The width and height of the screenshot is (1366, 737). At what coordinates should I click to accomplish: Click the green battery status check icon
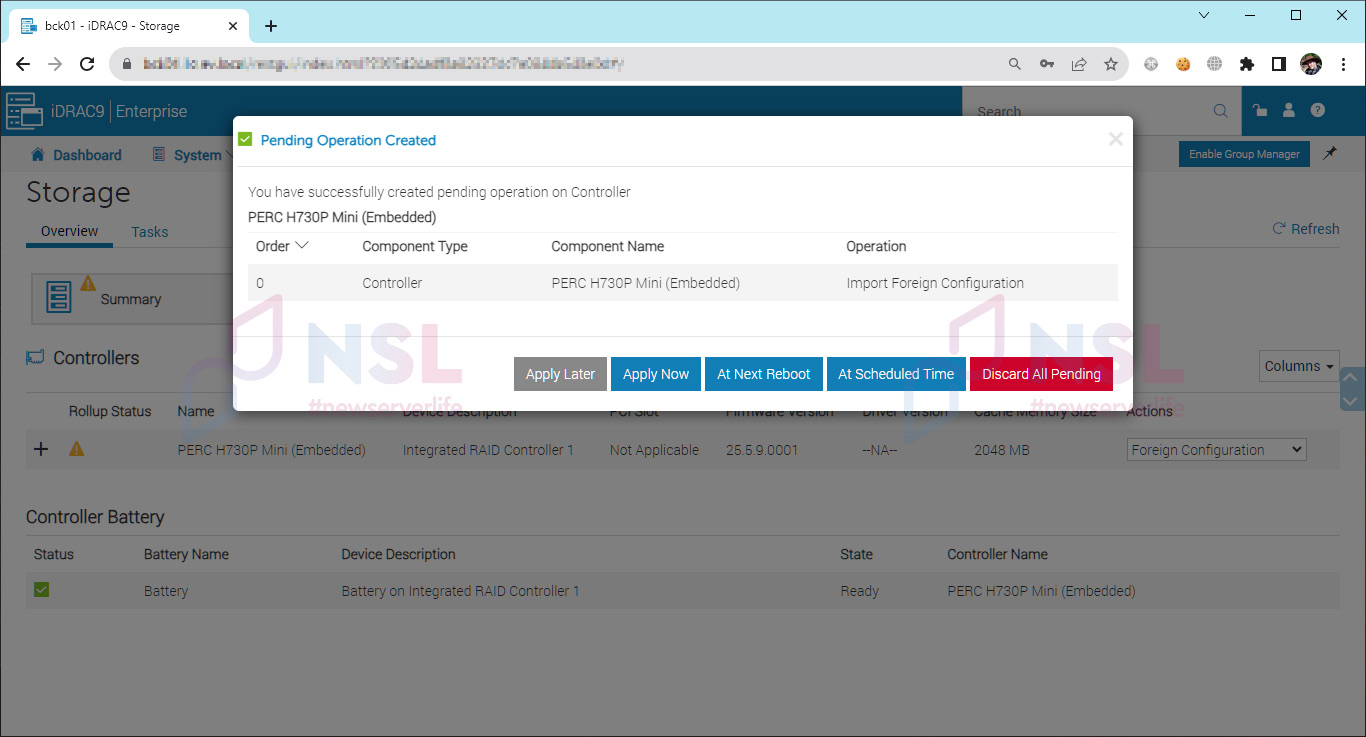pos(41,590)
